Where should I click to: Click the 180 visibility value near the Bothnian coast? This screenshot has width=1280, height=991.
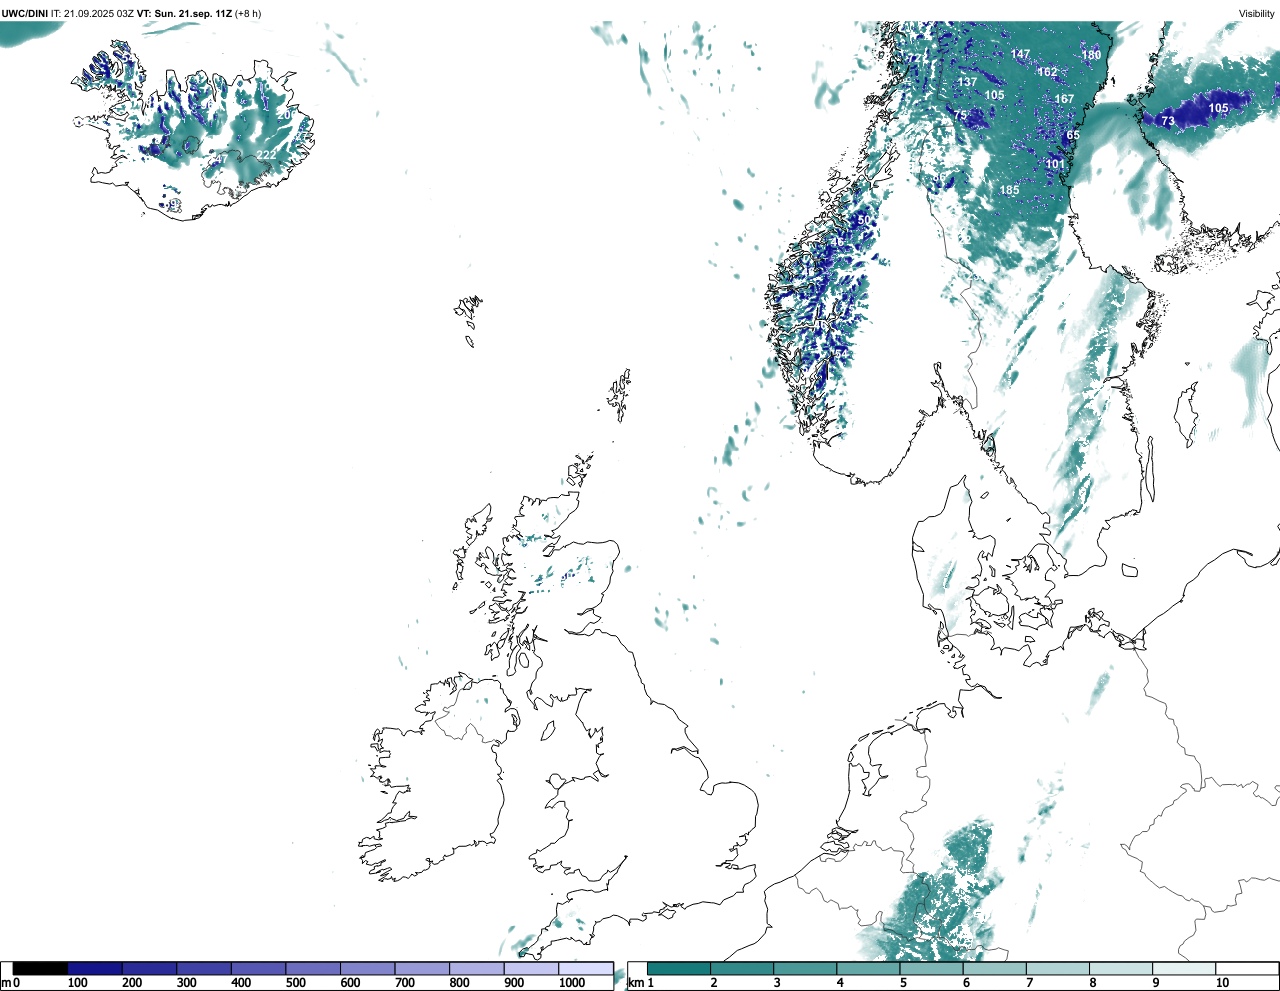[1091, 56]
